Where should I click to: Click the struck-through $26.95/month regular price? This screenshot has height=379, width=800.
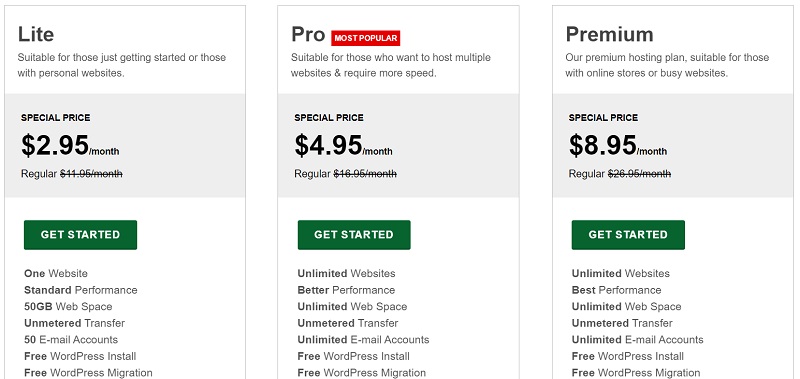tap(639, 174)
